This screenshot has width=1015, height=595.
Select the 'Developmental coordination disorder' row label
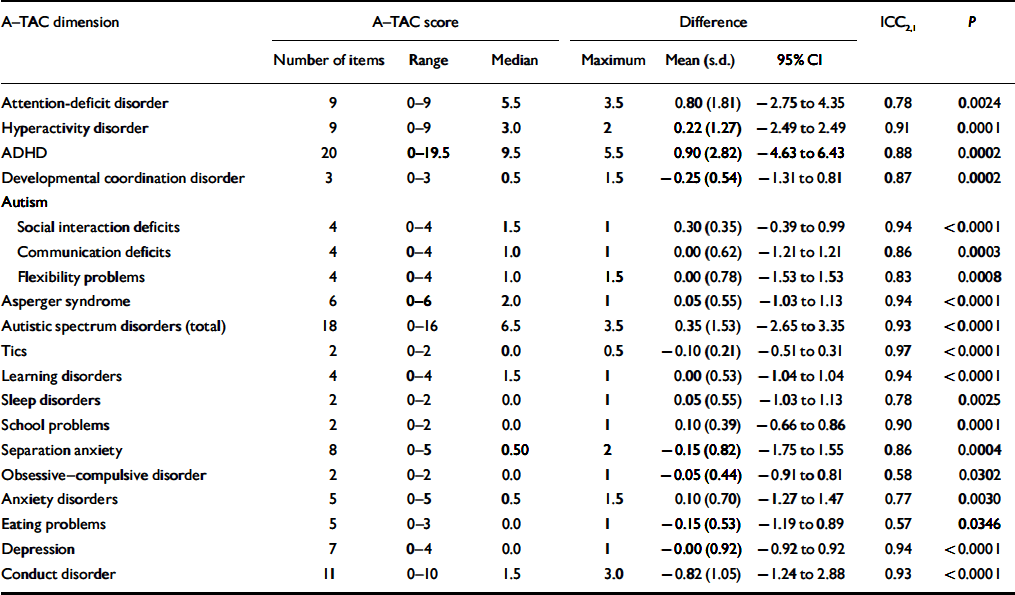click(x=122, y=178)
